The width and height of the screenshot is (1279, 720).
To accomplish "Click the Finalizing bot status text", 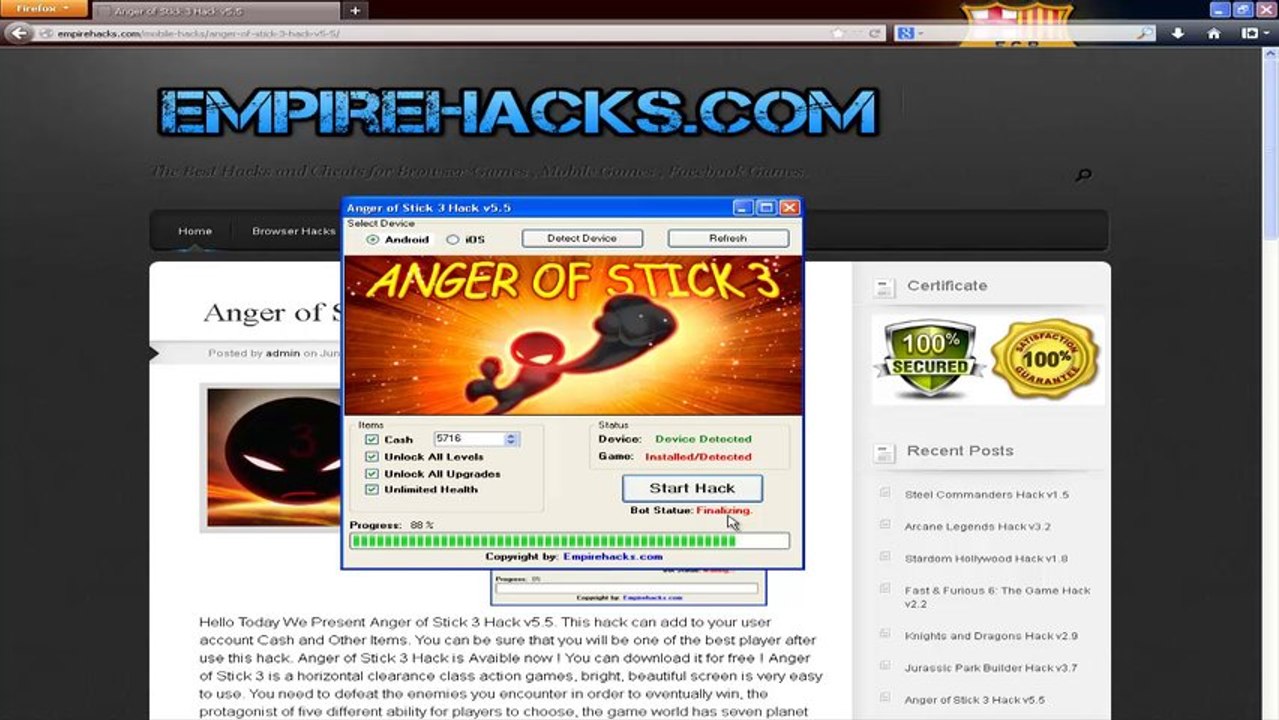I will click(x=724, y=510).
